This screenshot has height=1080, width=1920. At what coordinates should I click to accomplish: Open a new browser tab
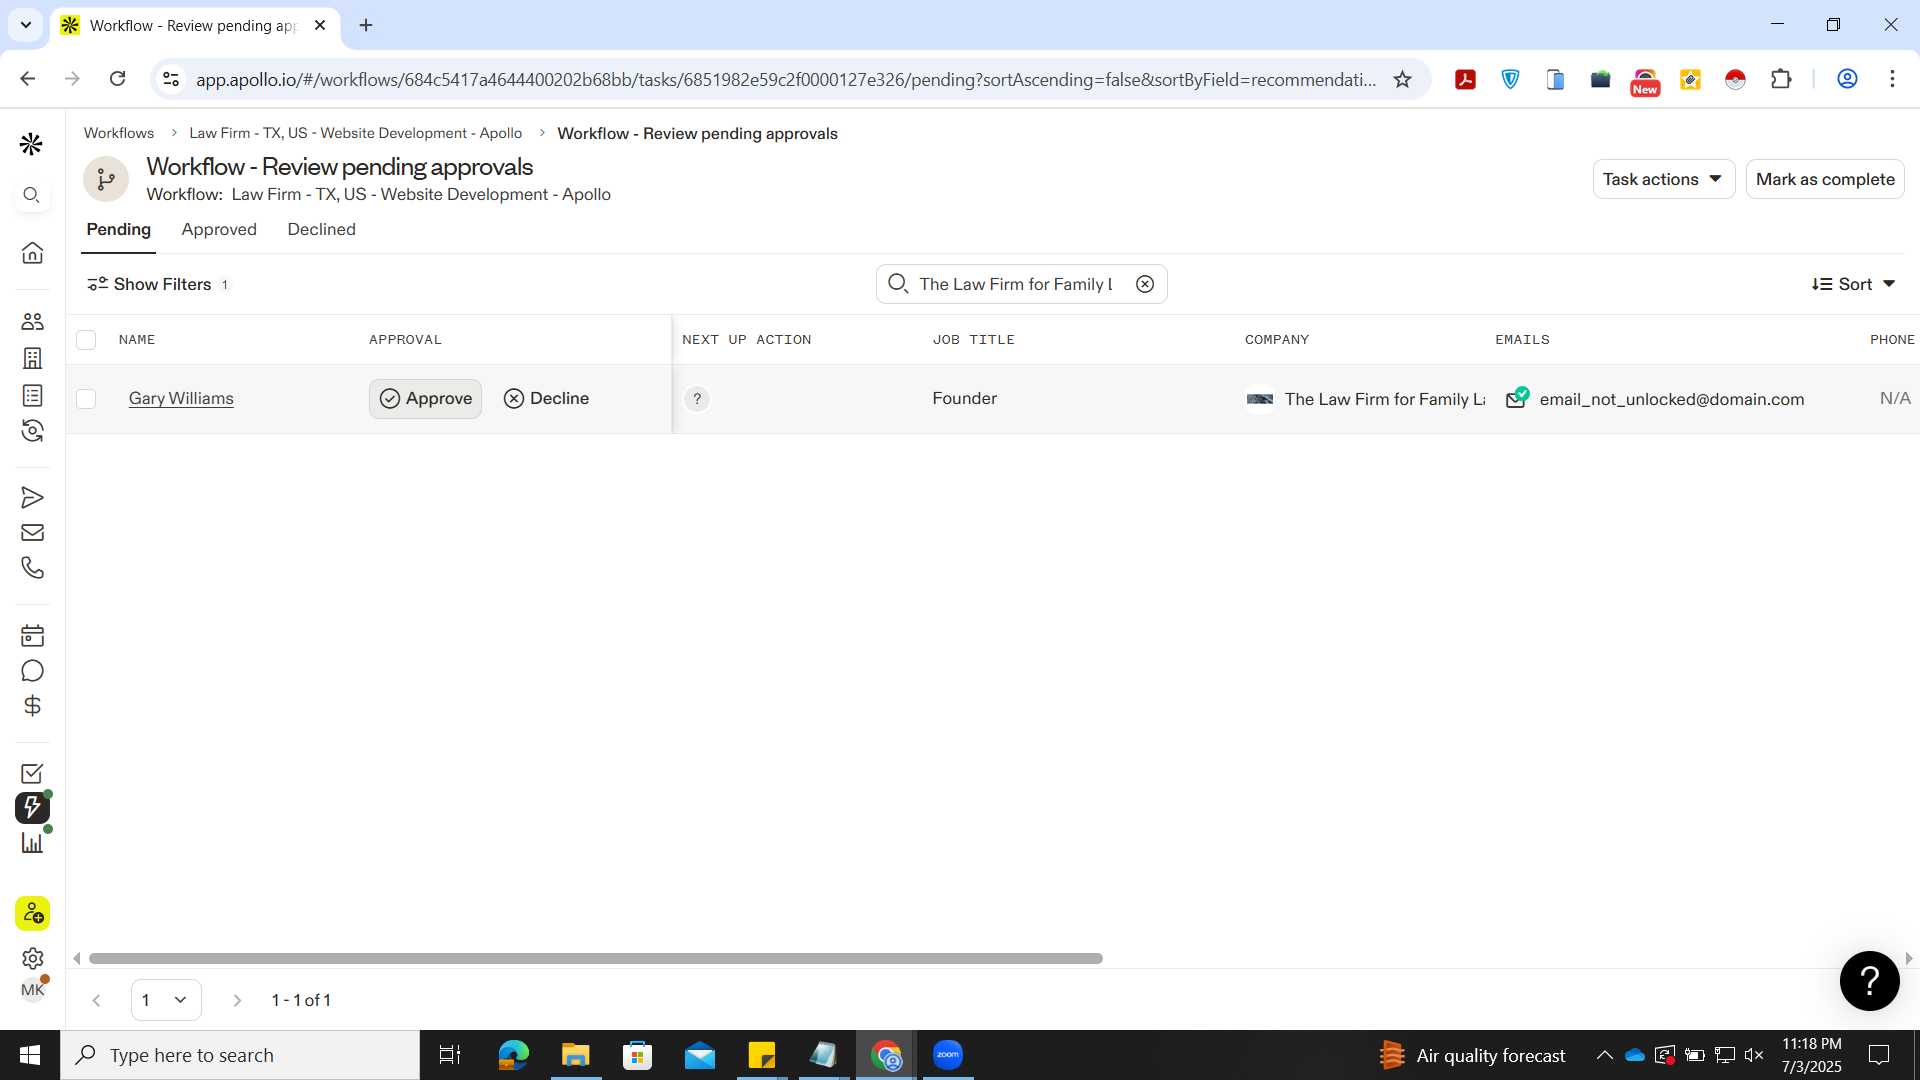coord(366,25)
